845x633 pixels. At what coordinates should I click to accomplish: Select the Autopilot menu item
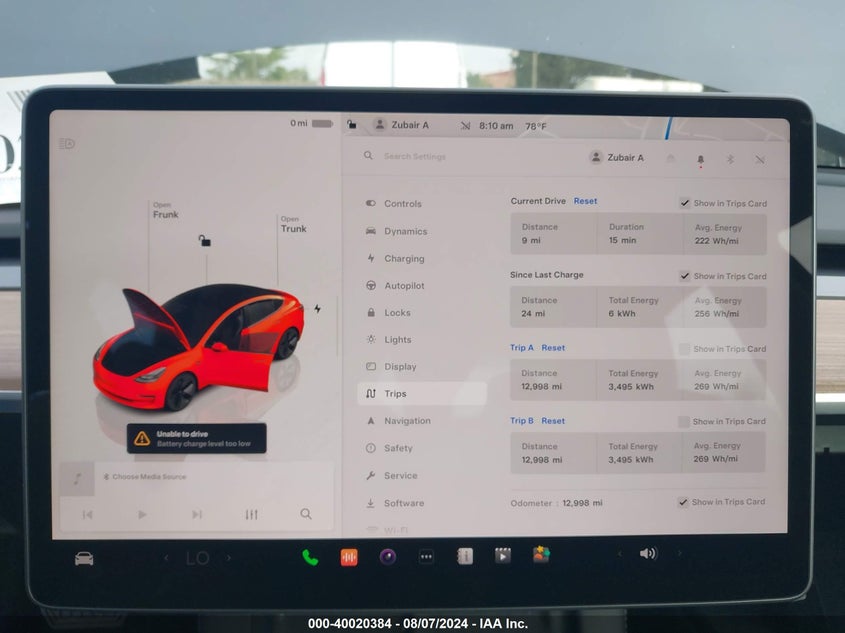pyautogui.click(x=404, y=285)
